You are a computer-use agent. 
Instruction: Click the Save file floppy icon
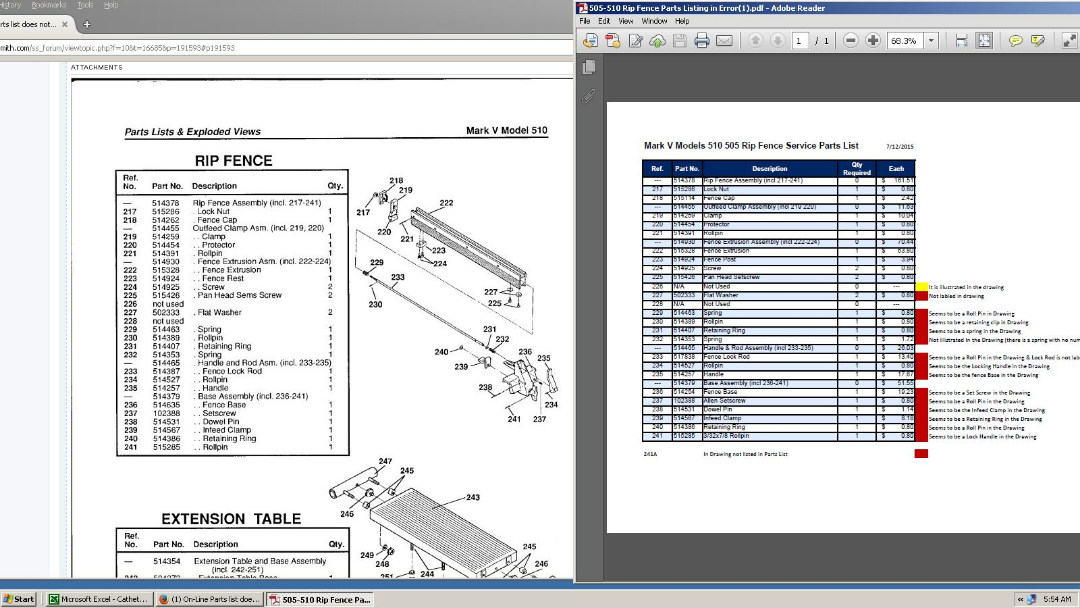pyautogui.click(x=680, y=41)
